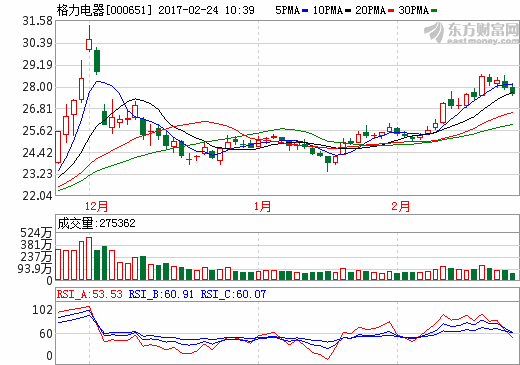Click the 28.00 price axis label
Image resolution: width=520 pixels, height=365 pixels.
(x=38, y=87)
